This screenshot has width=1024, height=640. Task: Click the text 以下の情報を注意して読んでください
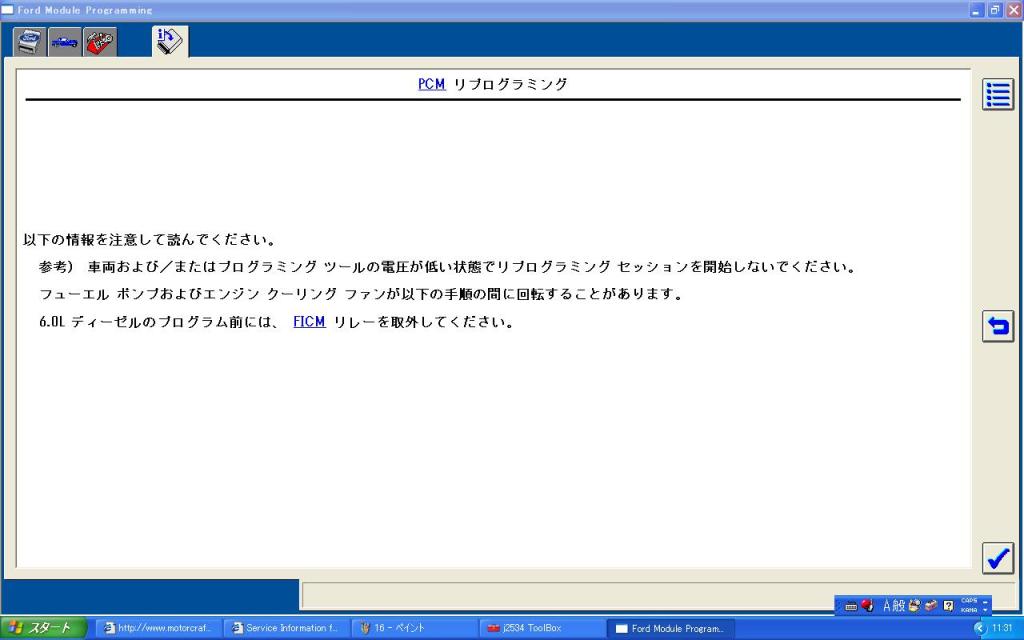click(149, 240)
